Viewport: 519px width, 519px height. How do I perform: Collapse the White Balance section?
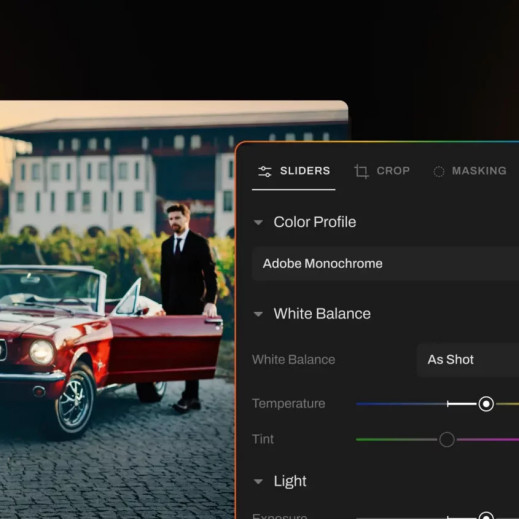(x=258, y=314)
